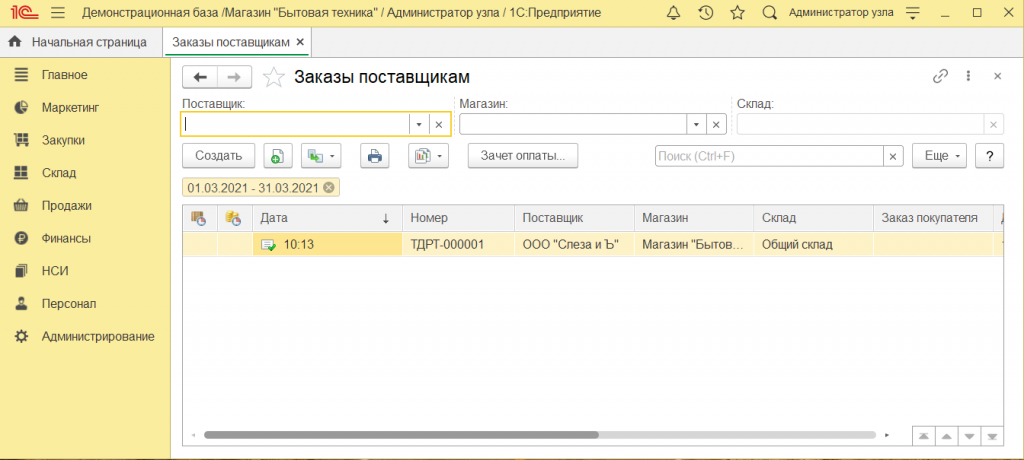Clear the Поставщик filter field
Viewport: 1024px width, 460px height.
point(438,124)
